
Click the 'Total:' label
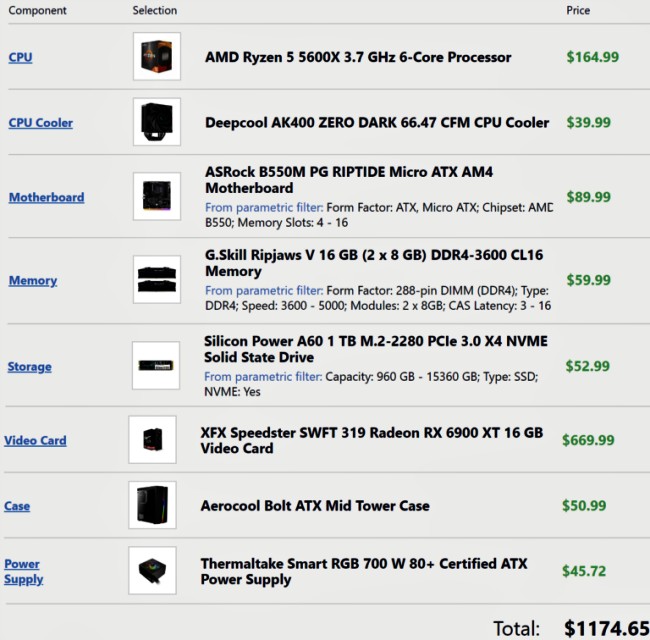[517, 628]
